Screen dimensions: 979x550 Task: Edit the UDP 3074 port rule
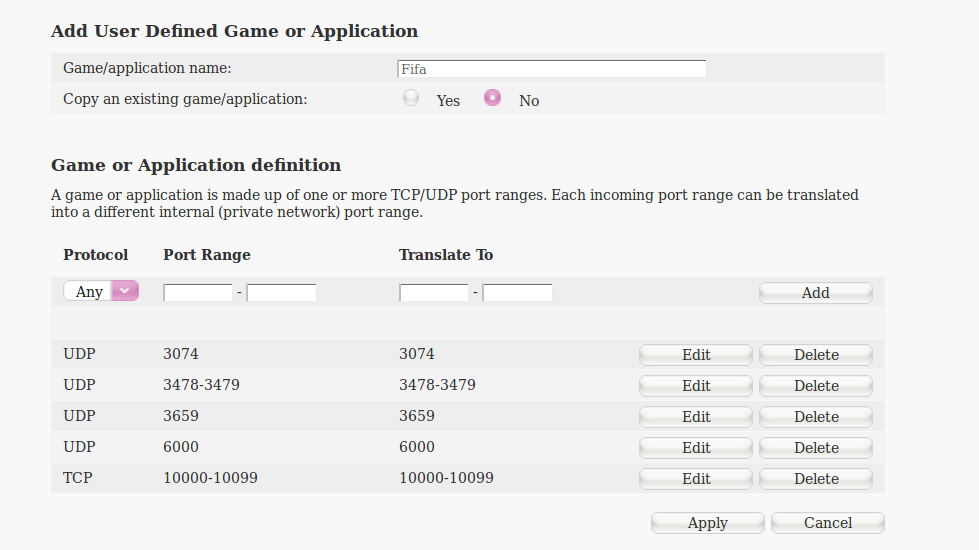696,355
